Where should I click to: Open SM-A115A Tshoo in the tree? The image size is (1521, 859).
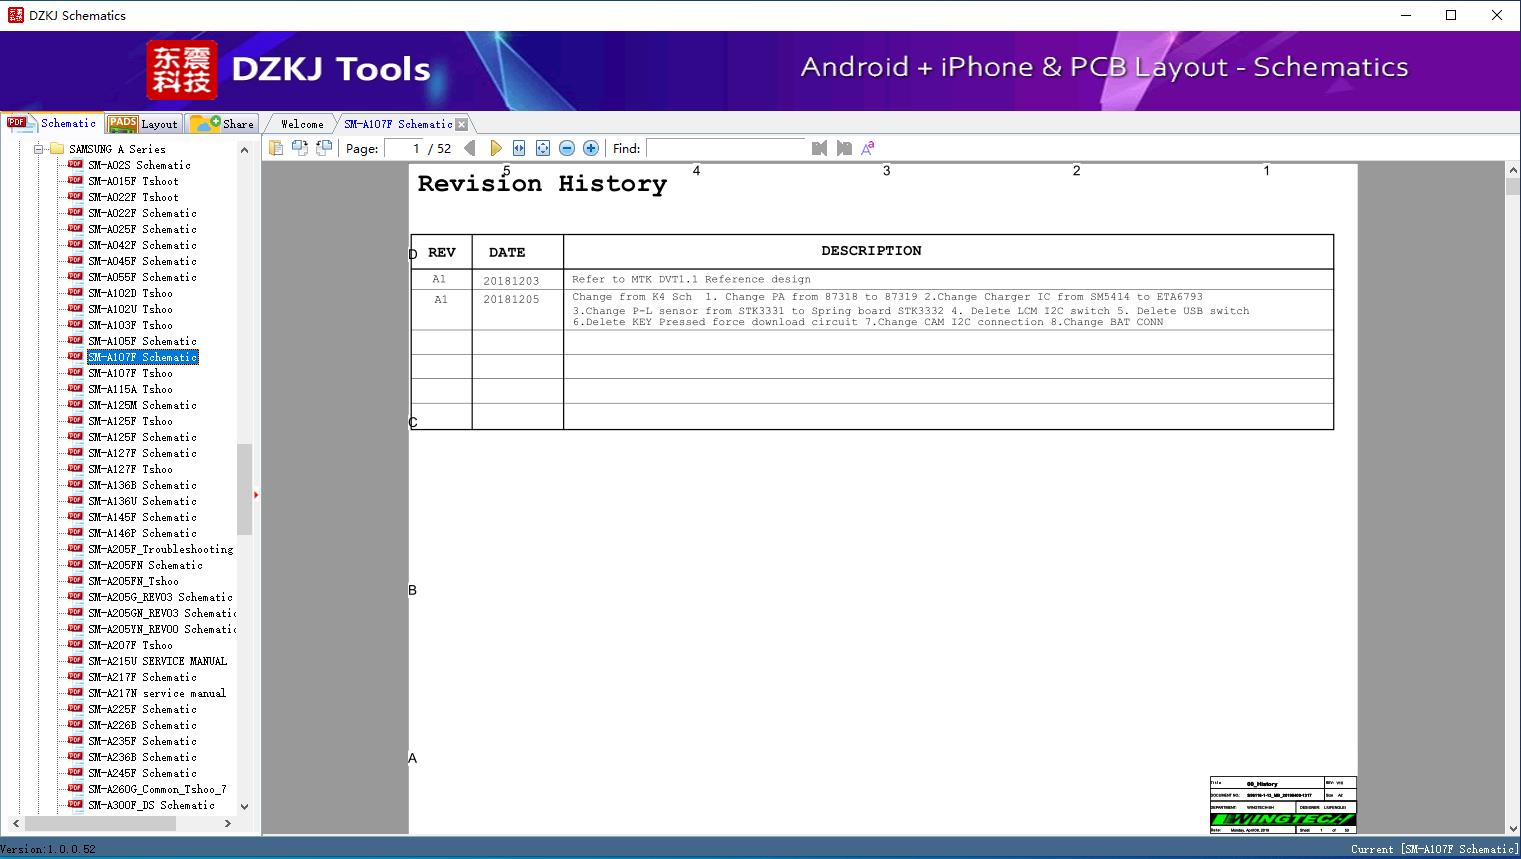(130, 389)
